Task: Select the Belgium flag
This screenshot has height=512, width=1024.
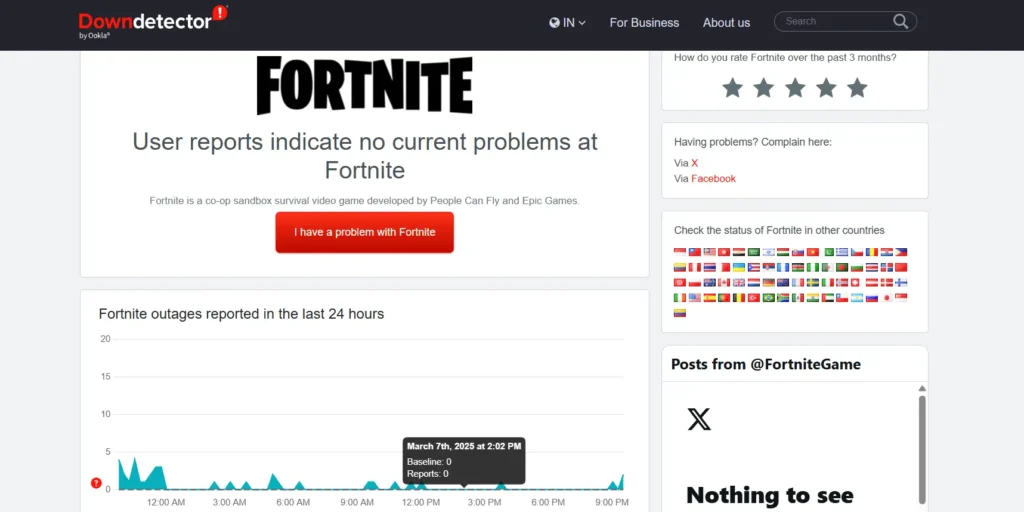Action: coord(739,298)
